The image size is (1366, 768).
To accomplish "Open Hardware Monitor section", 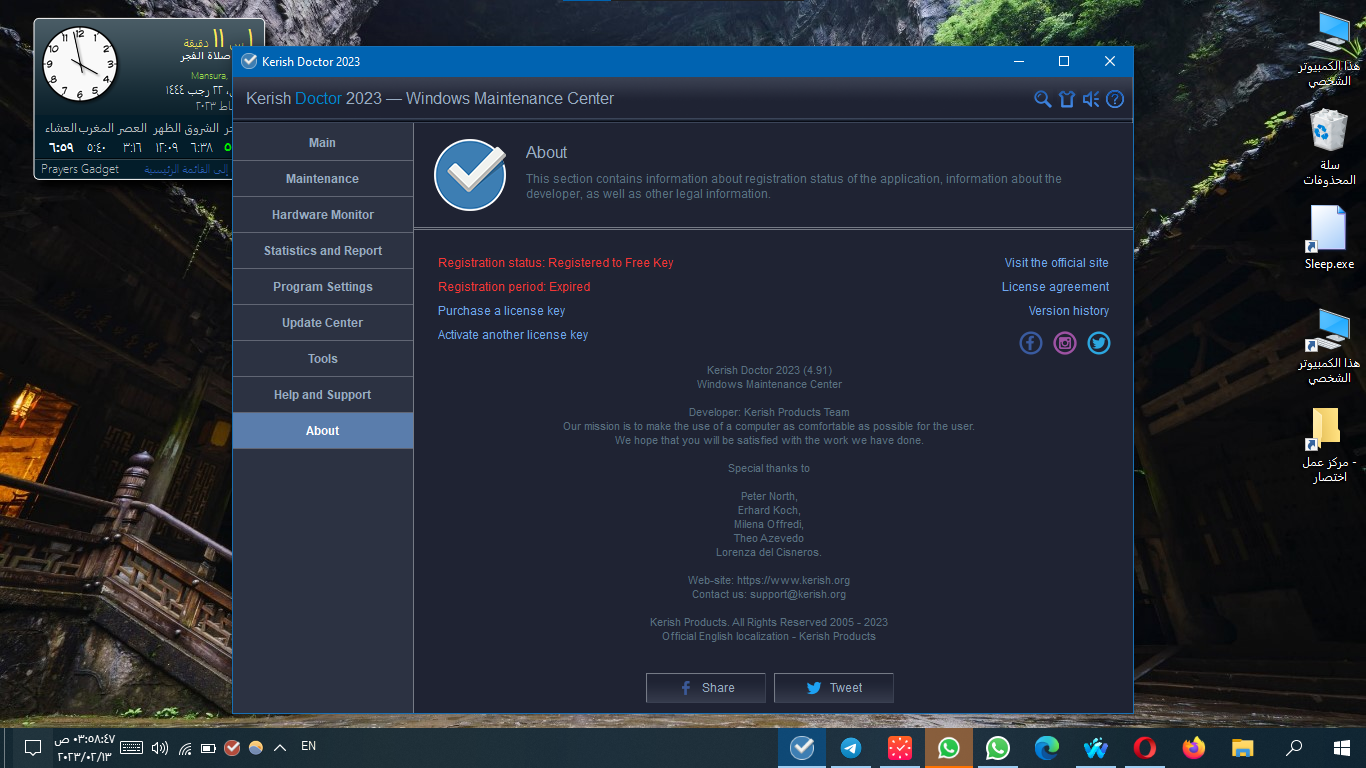I will tap(322, 215).
